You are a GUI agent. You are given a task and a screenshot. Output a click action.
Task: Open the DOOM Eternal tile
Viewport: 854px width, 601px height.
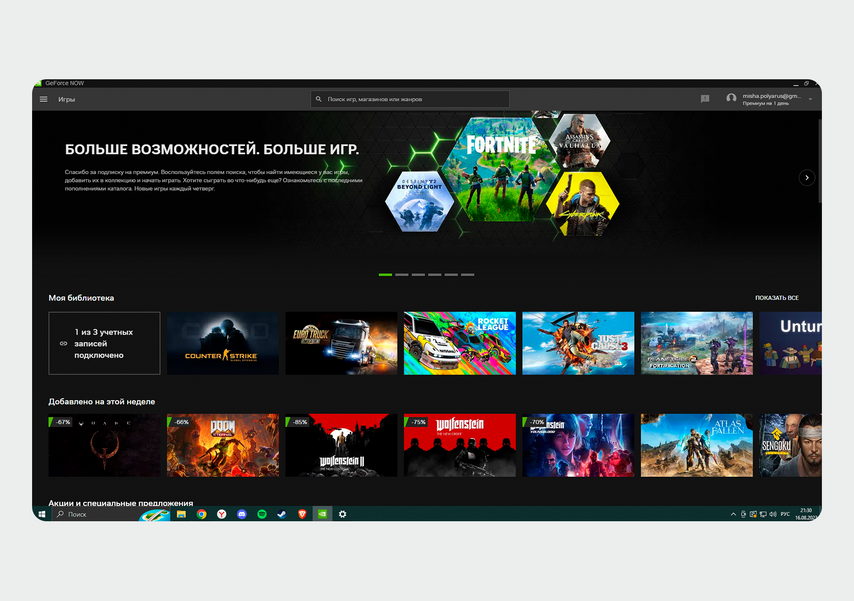pos(223,445)
